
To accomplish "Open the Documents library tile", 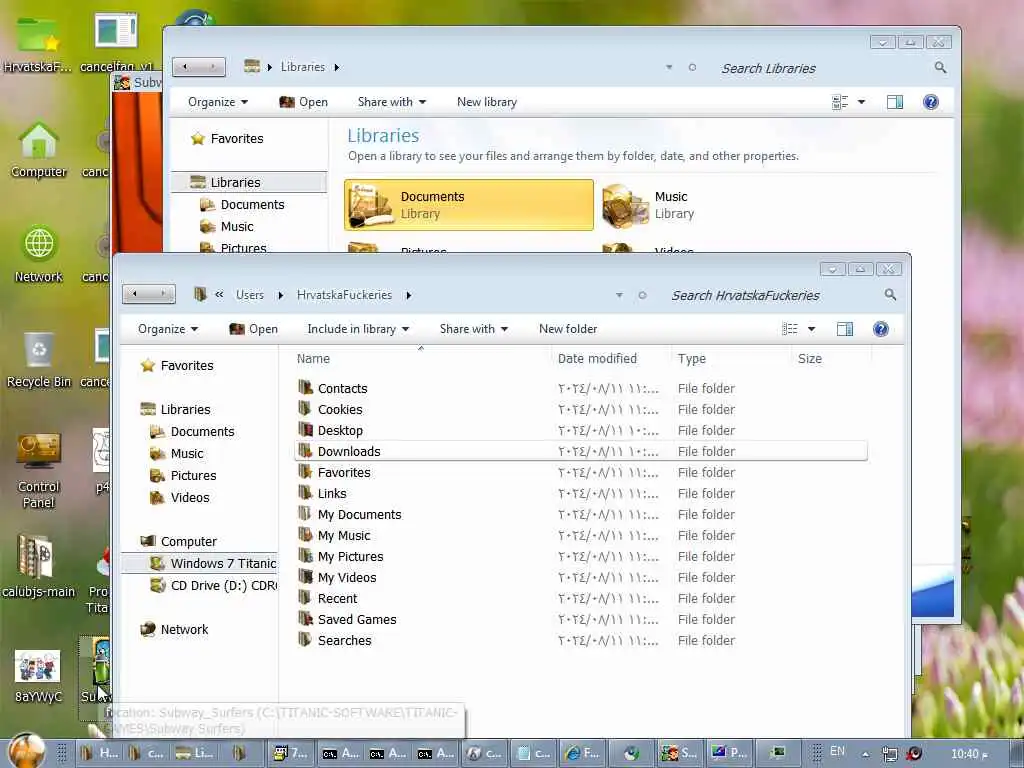I will coord(469,205).
